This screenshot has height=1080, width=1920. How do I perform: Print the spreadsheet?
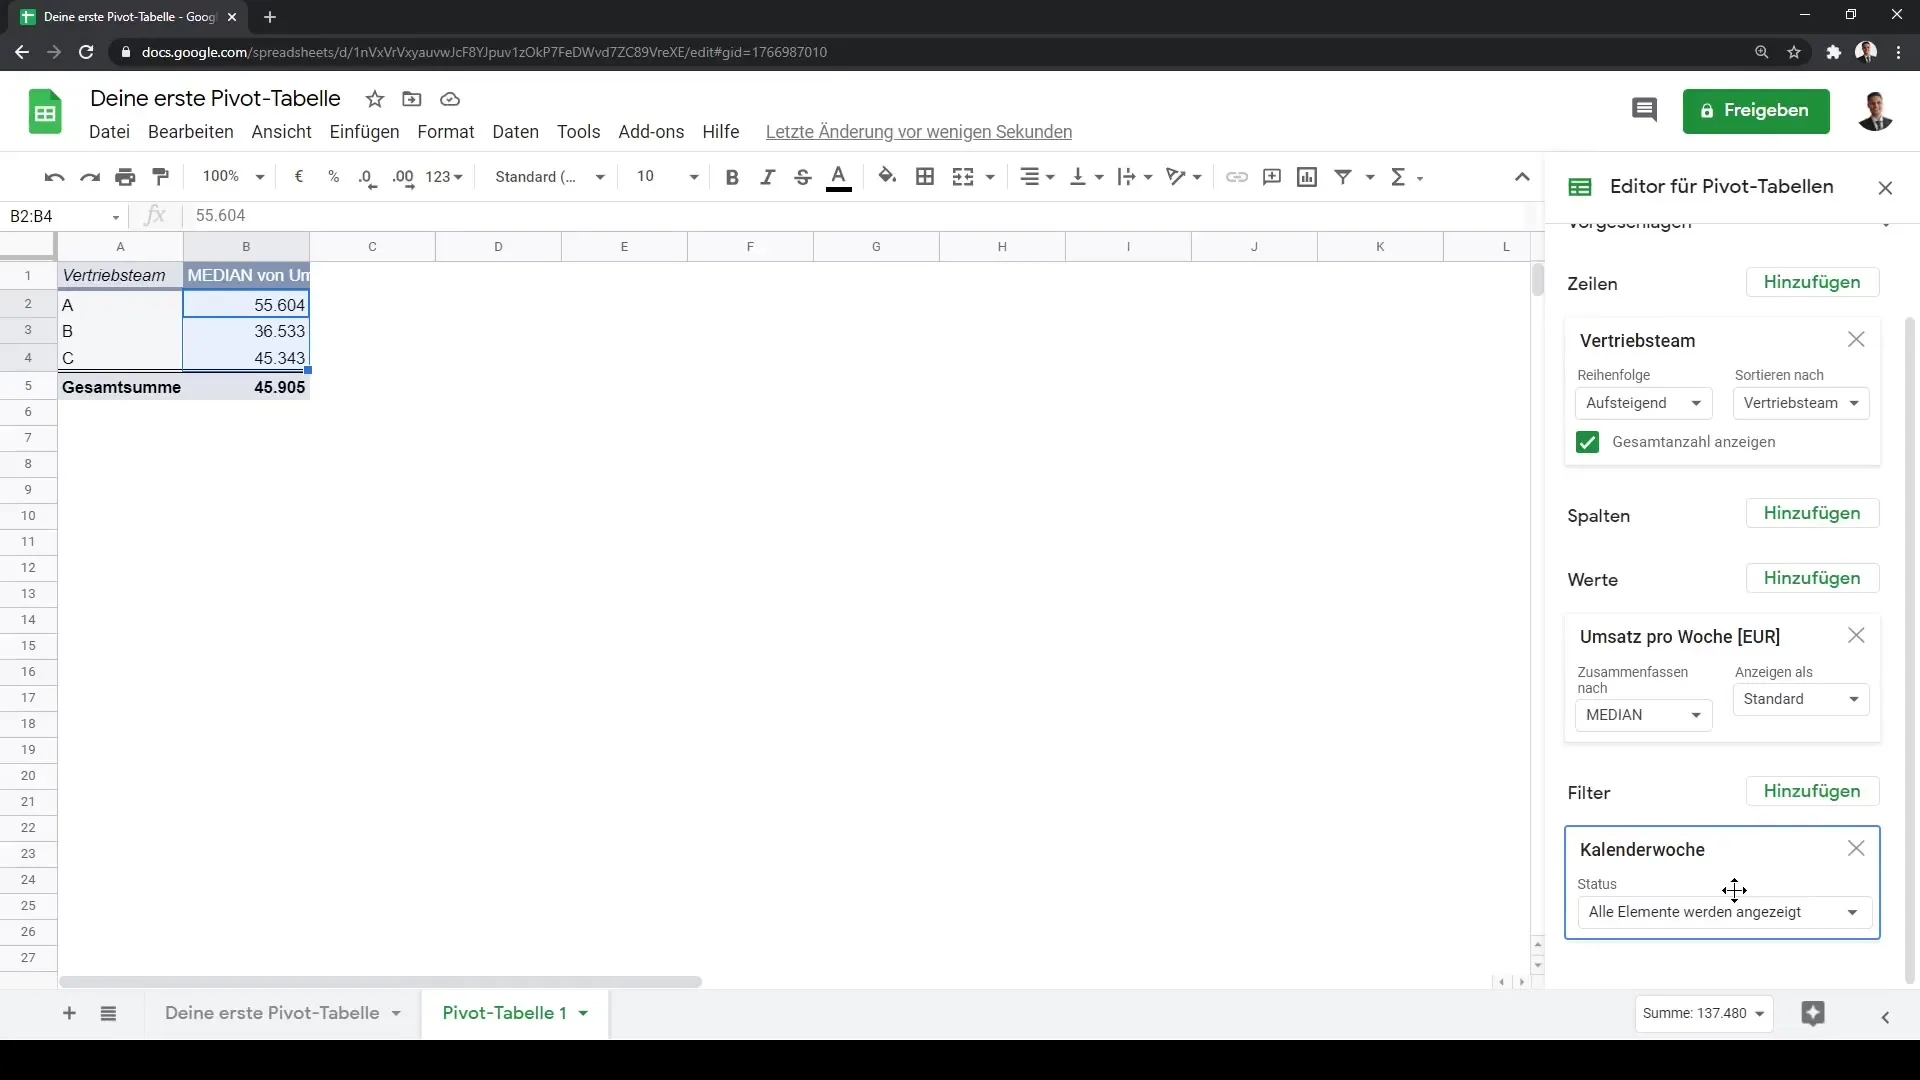click(125, 177)
